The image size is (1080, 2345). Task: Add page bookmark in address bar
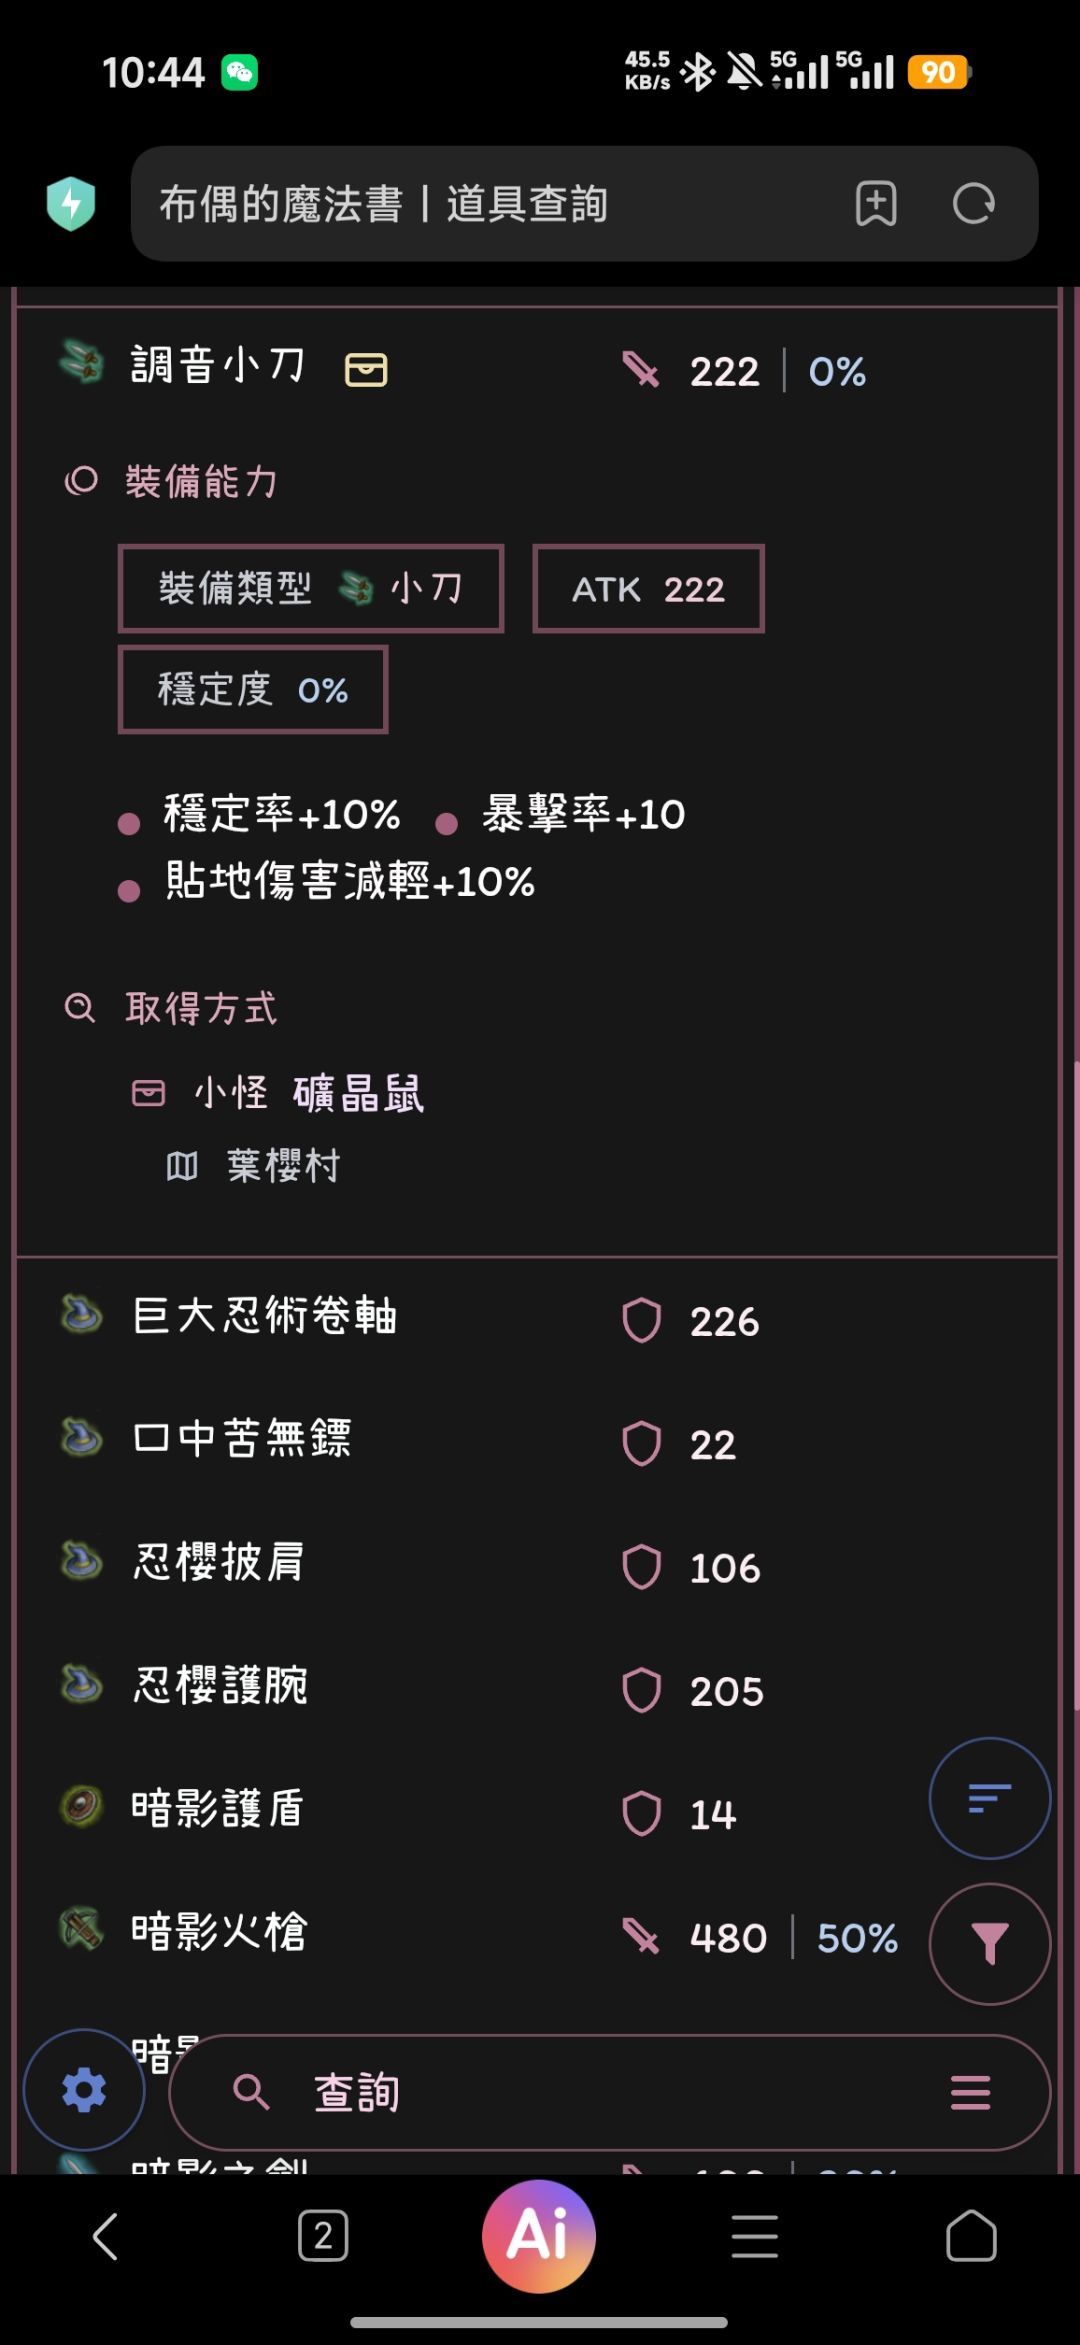tap(876, 204)
